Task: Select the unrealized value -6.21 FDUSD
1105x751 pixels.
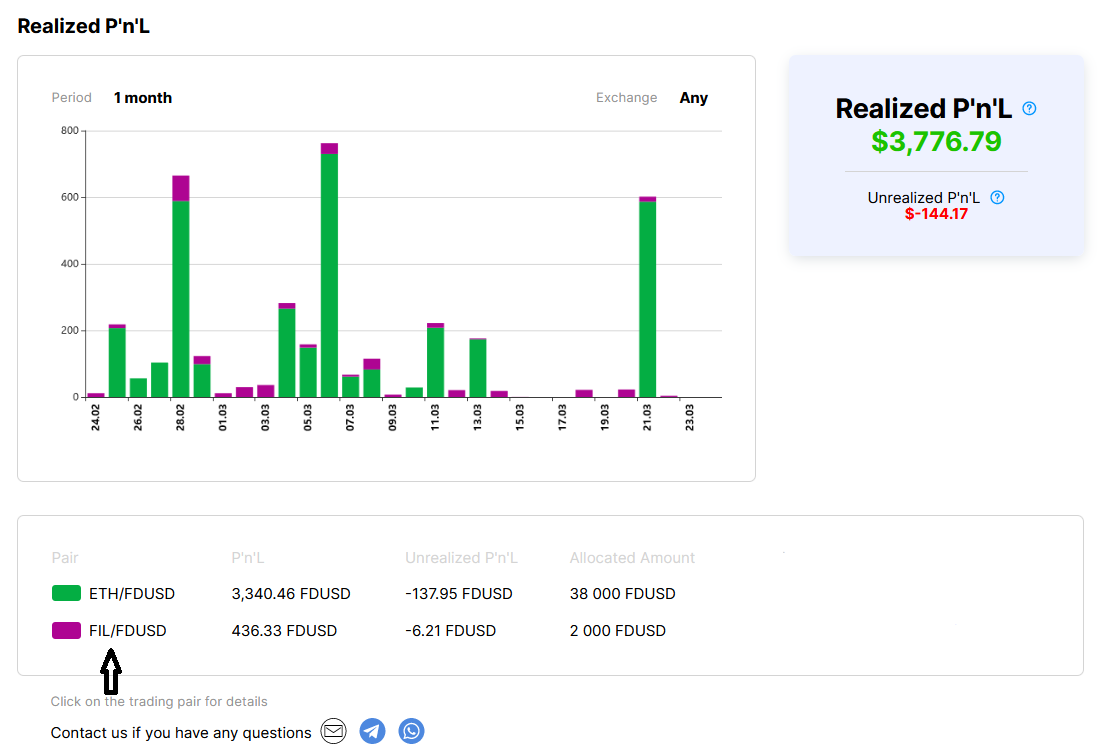Action: (450, 631)
